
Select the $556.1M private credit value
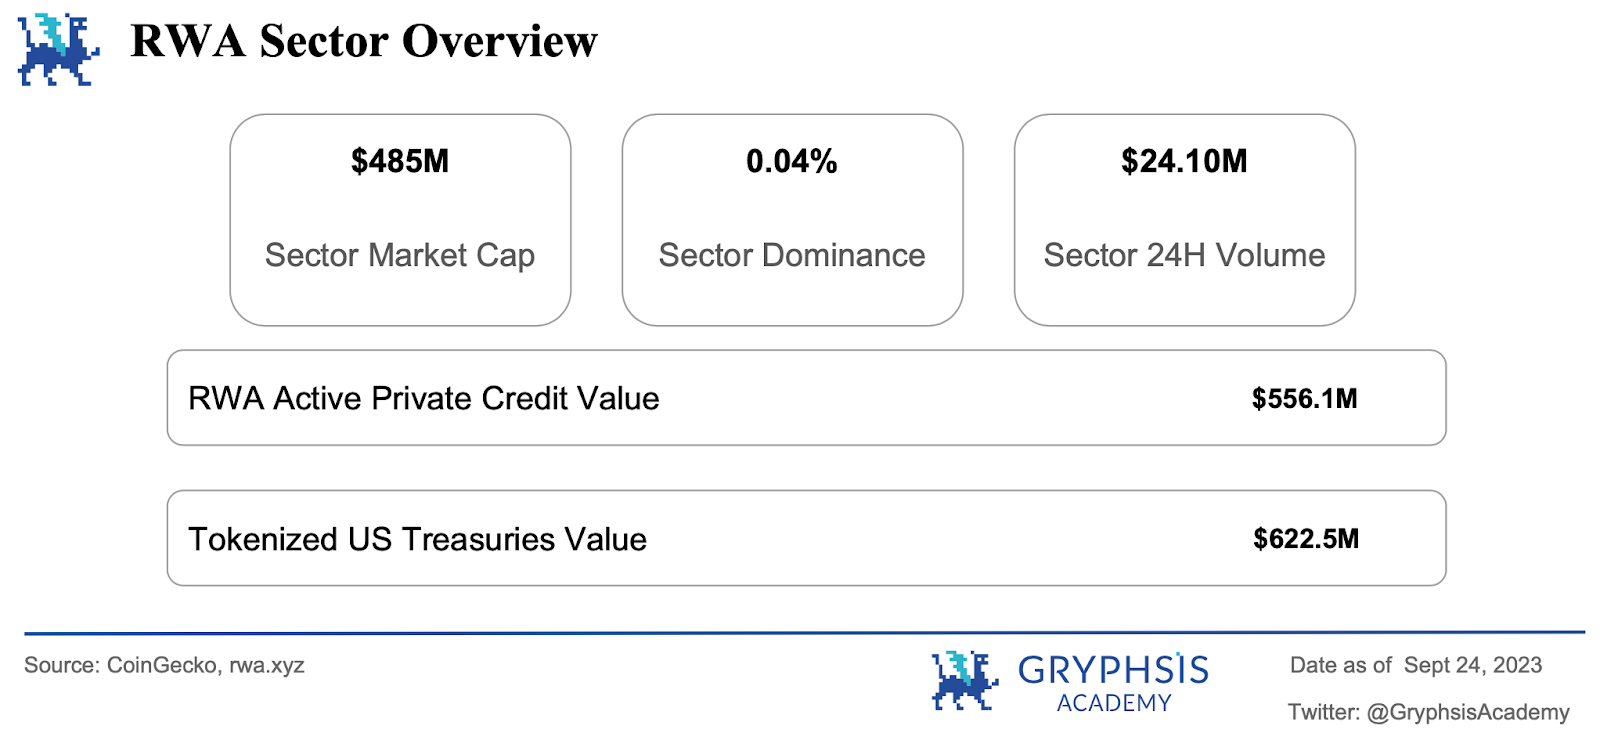coord(1304,399)
